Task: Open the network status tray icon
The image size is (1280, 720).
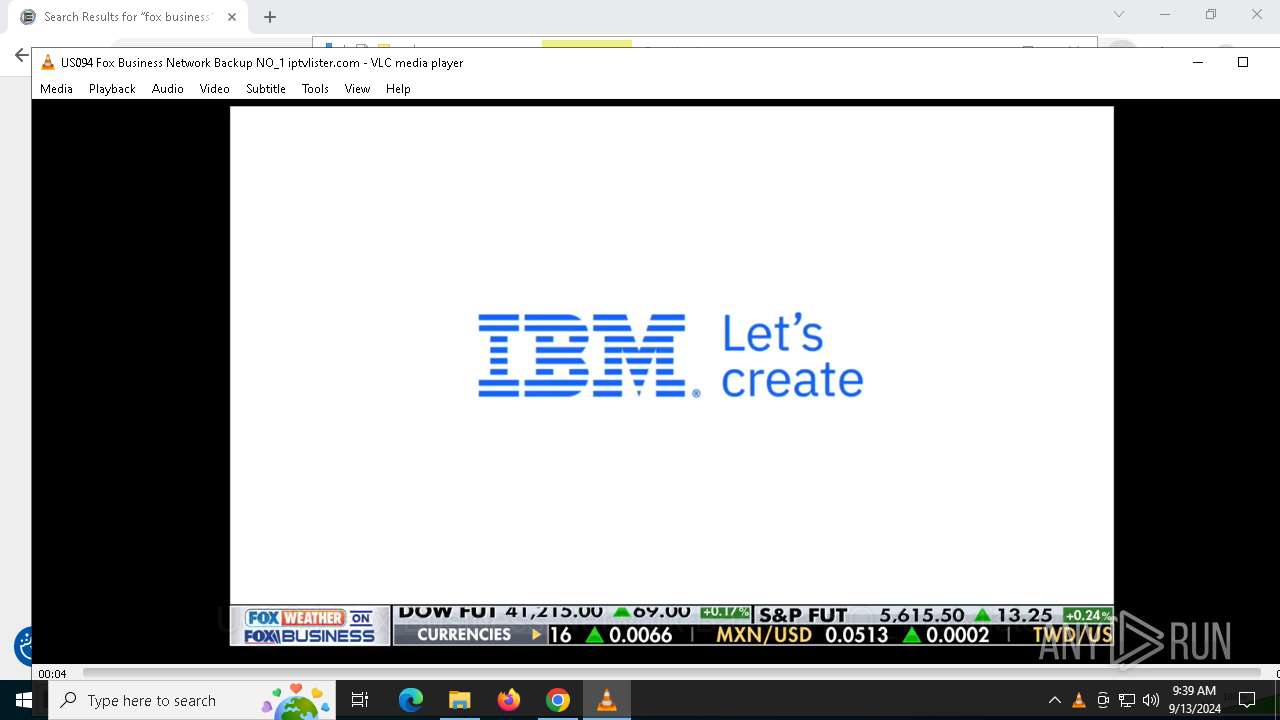Action: (1127, 700)
